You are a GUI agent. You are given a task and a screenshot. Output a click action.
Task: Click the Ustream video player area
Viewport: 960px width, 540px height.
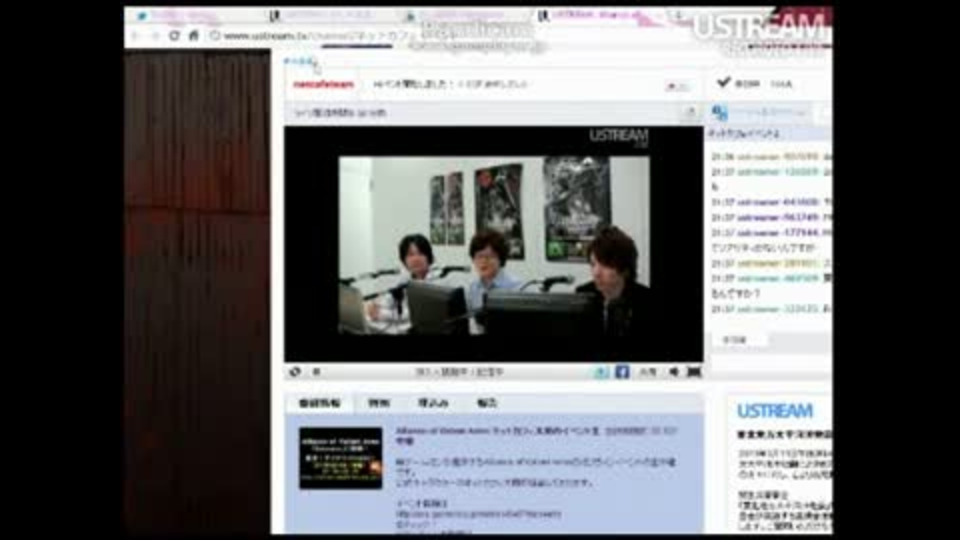pos(493,244)
